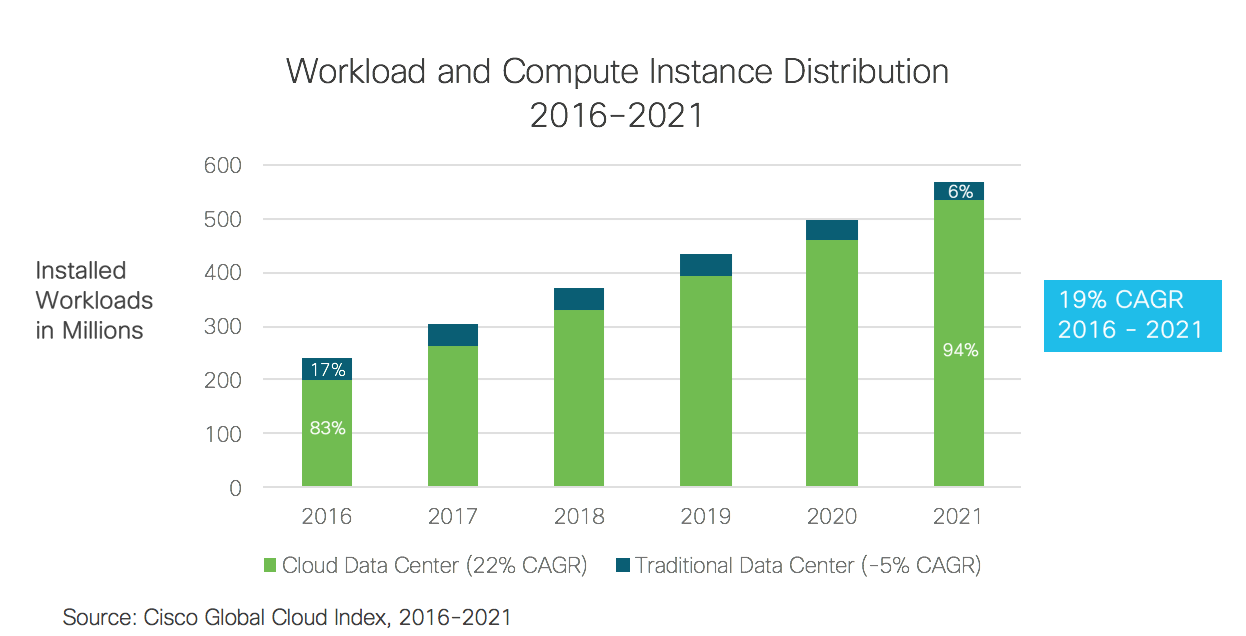Click the 2021 green bar labeled 94%

point(959,350)
